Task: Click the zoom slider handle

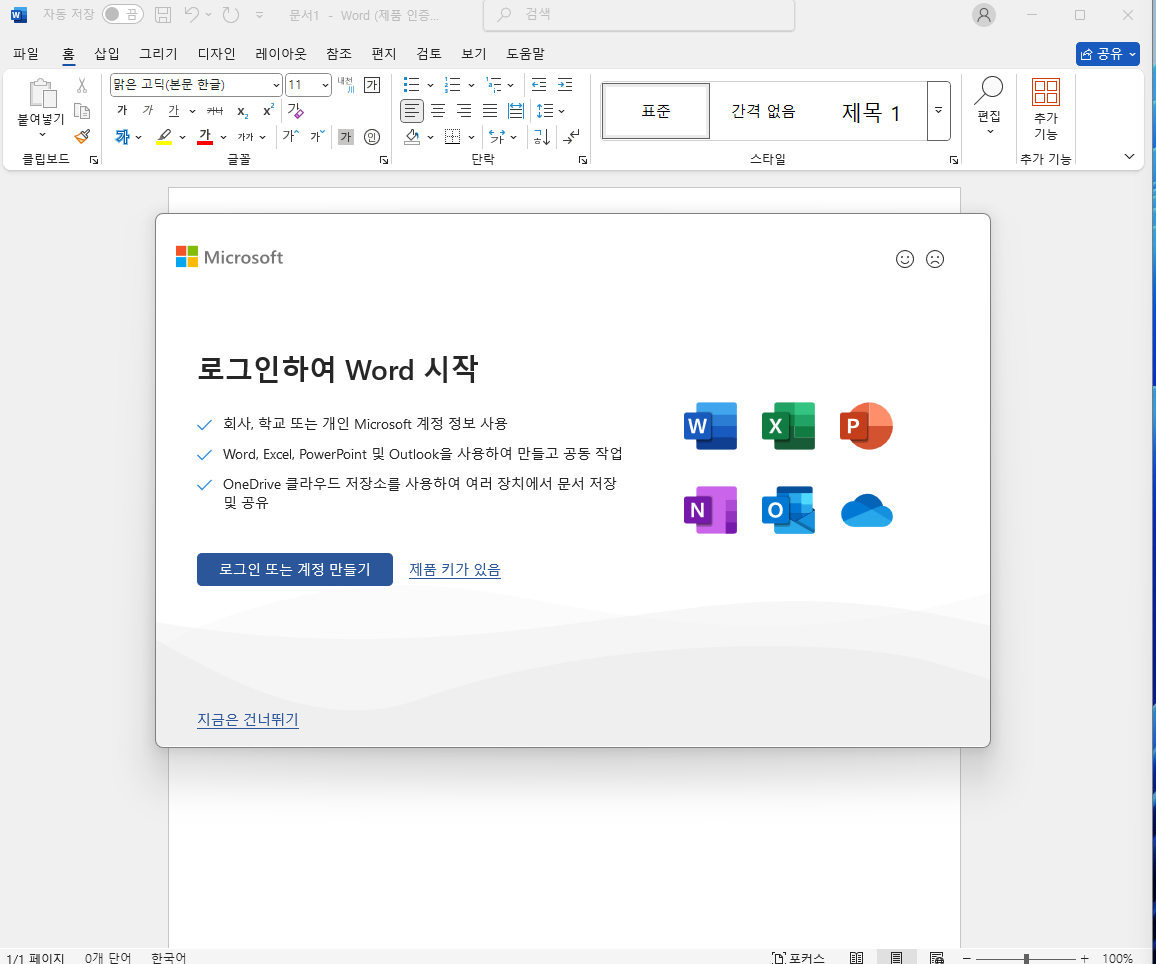Action: tap(1026, 958)
